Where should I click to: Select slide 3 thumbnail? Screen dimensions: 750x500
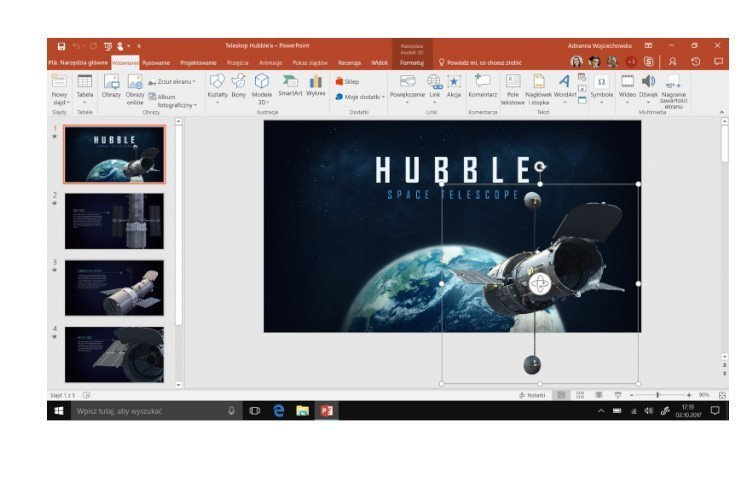[x=114, y=288]
